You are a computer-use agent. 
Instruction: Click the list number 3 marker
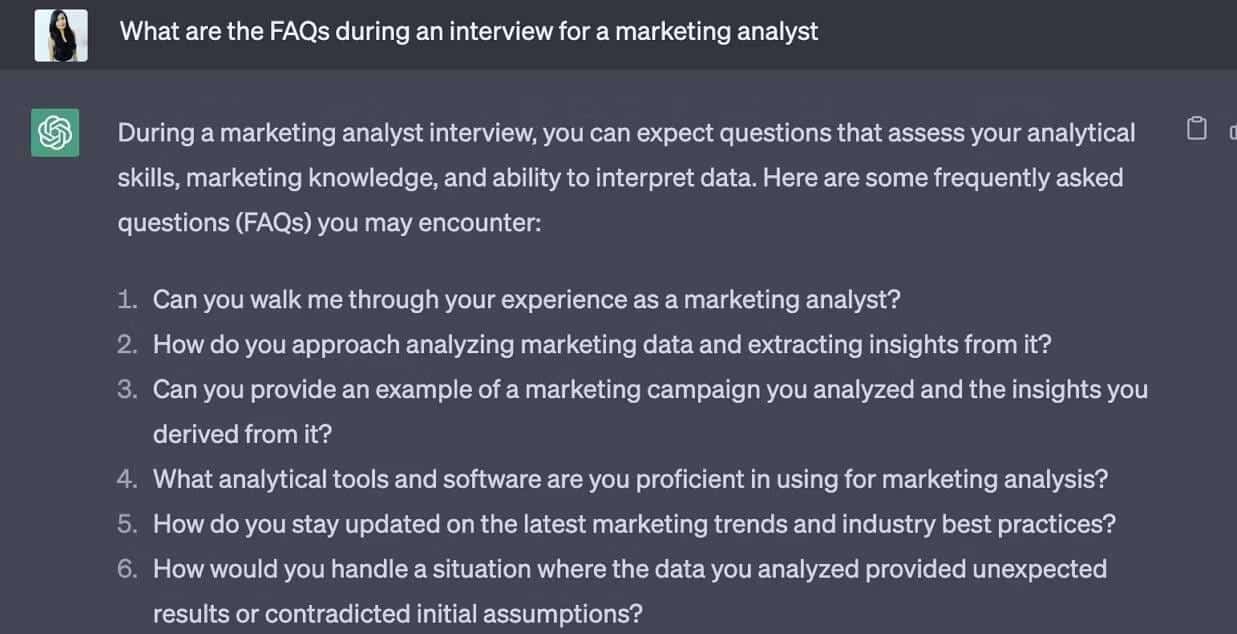[x=127, y=389]
